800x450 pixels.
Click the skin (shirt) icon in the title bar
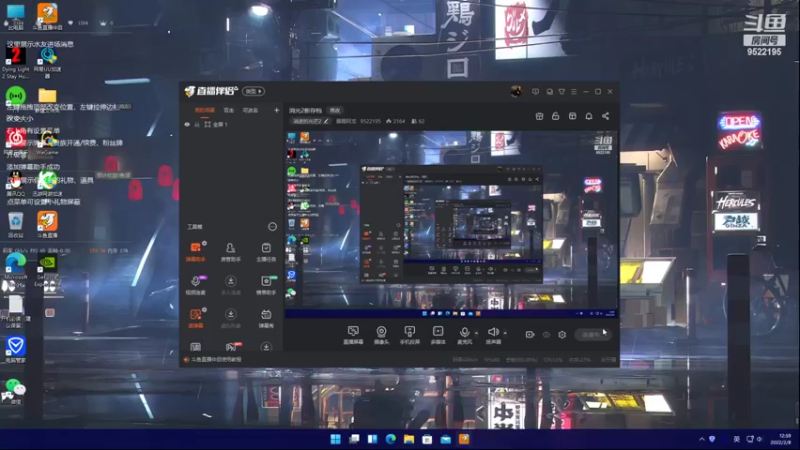[562, 92]
